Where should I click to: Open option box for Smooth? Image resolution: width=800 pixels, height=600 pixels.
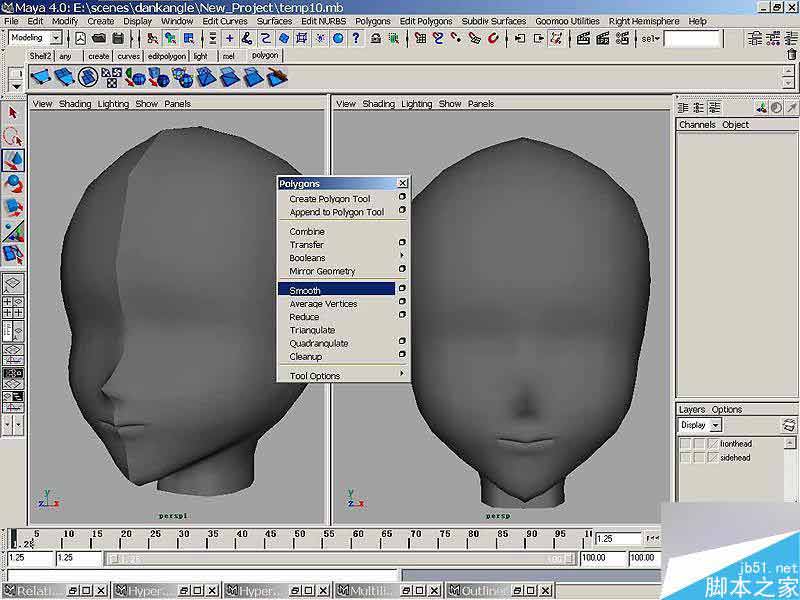[x=402, y=289]
